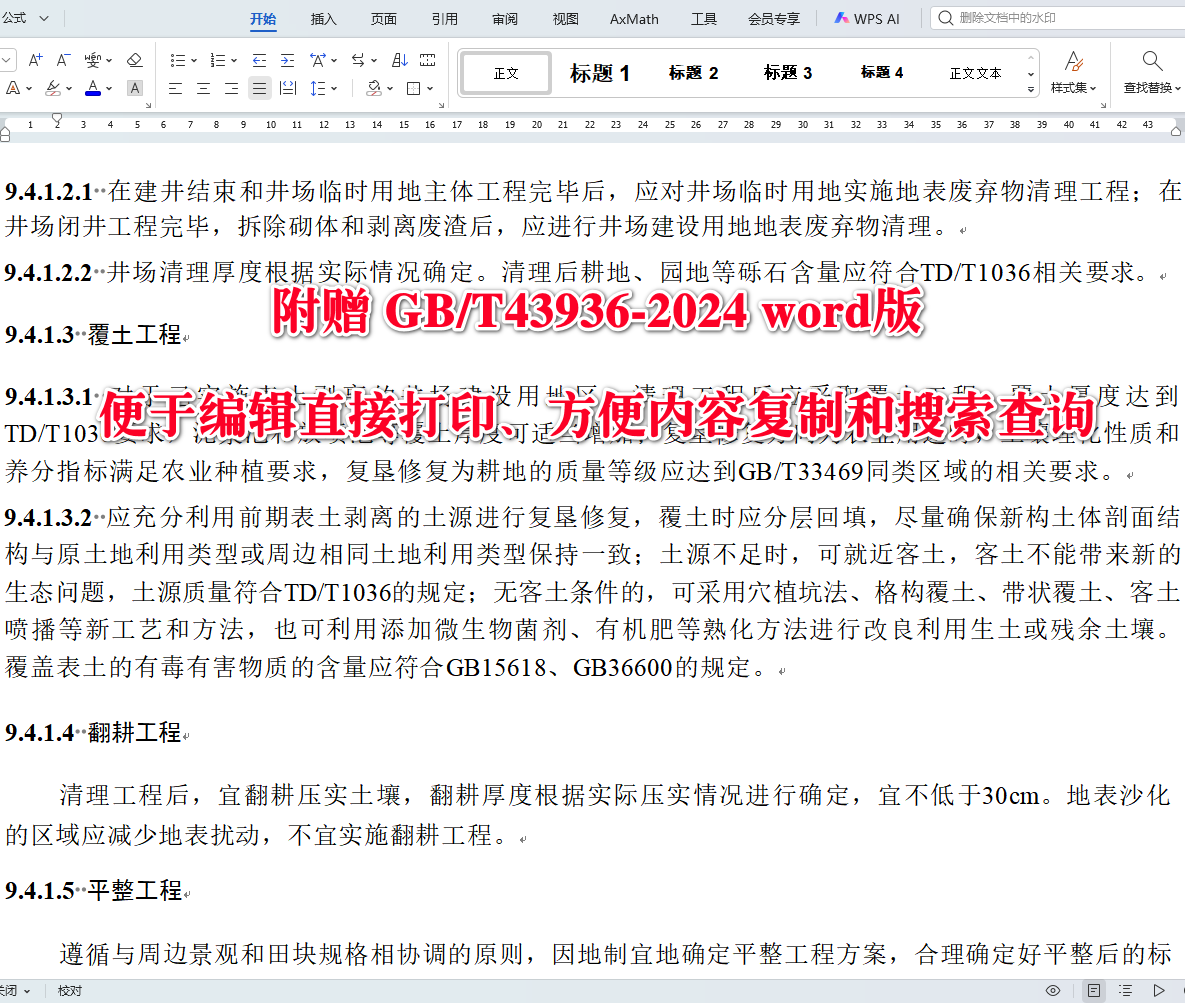
Task: Open 样式集 style set tool
Action: (1074, 74)
